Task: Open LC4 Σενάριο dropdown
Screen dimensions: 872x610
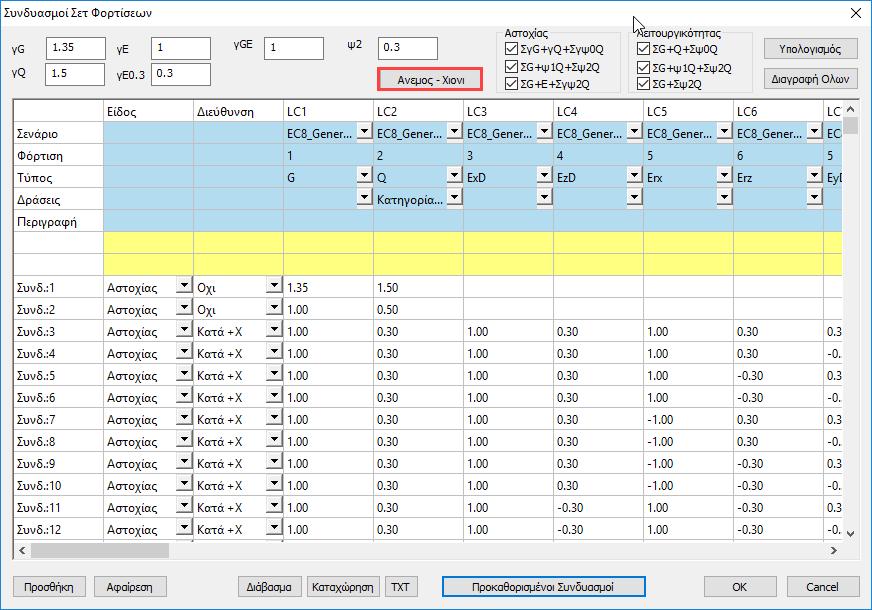Action: tap(635, 132)
